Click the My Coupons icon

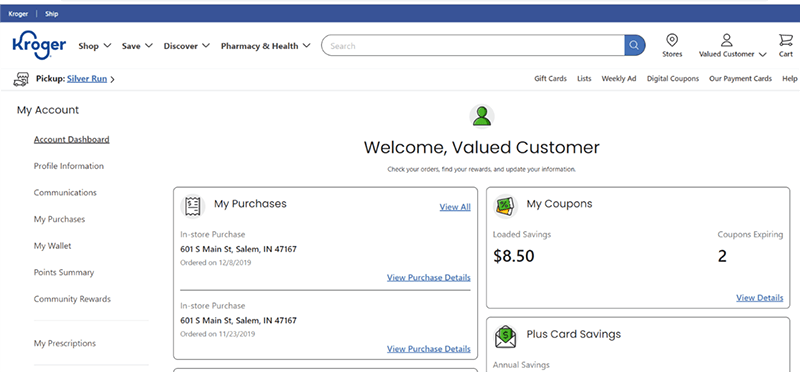tap(505, 206)
